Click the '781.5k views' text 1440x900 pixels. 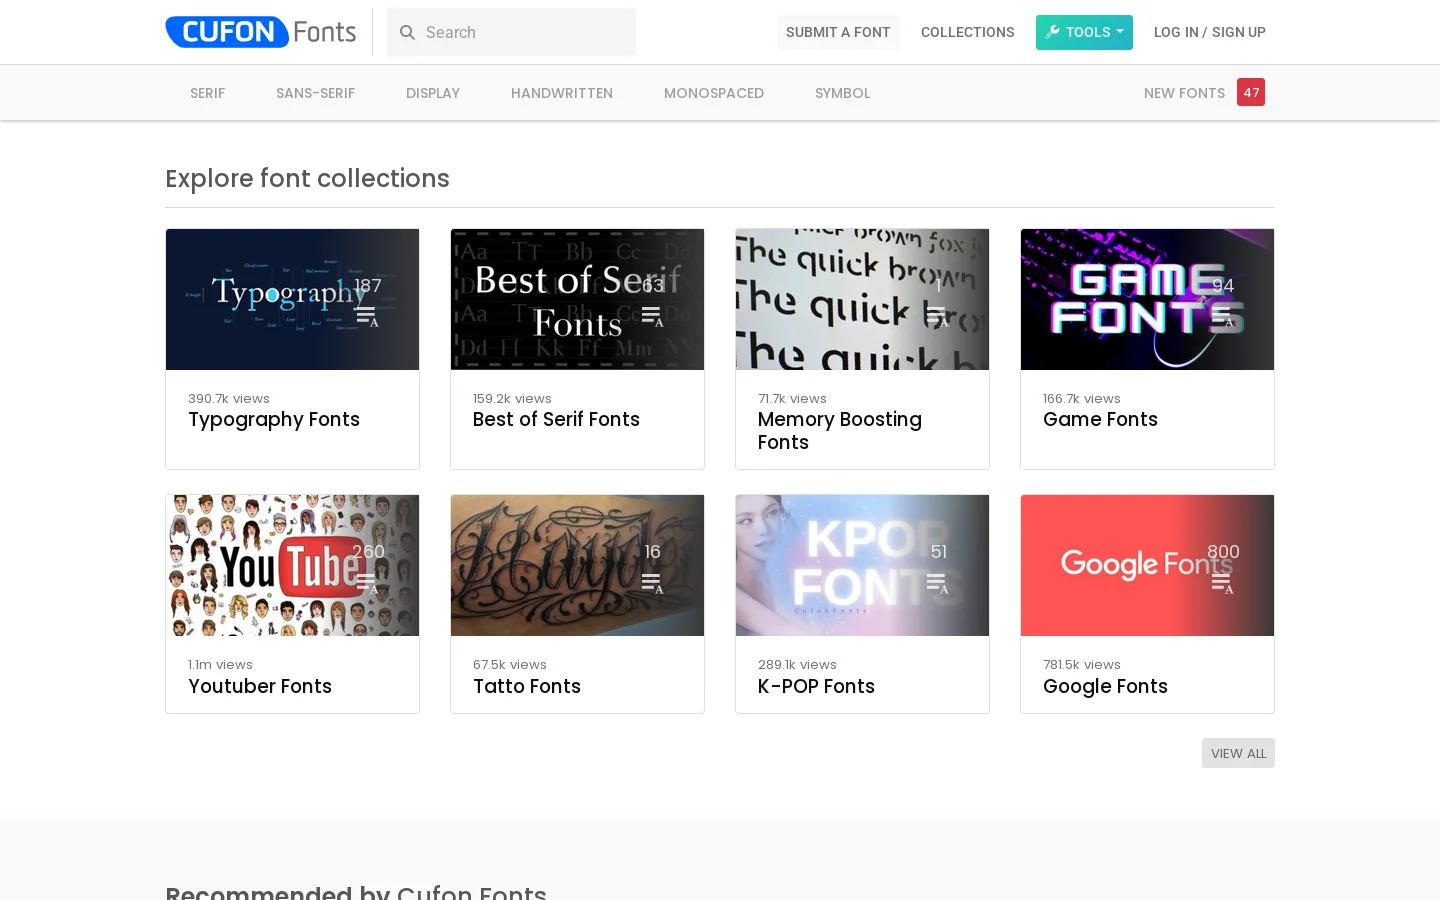tap(1082, 664)
